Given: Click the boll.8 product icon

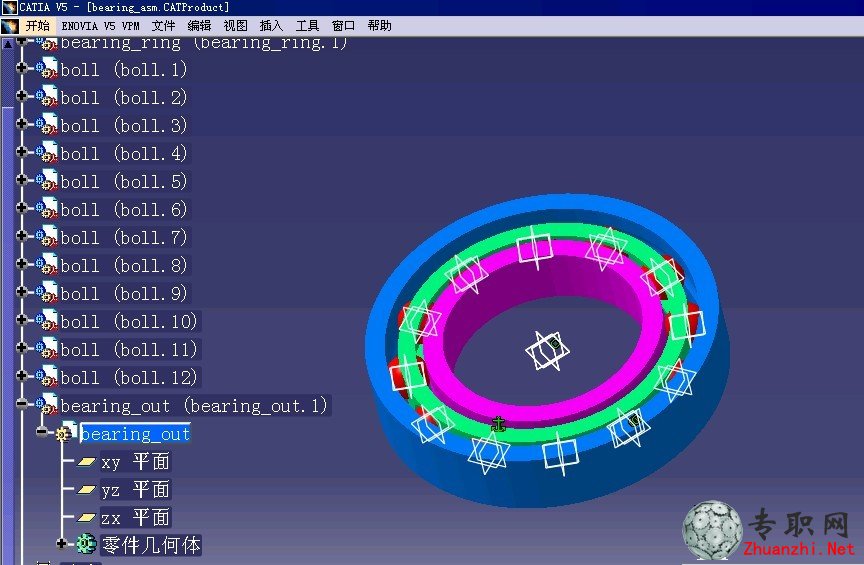Looking at the screenshot, I should [47, 266].
